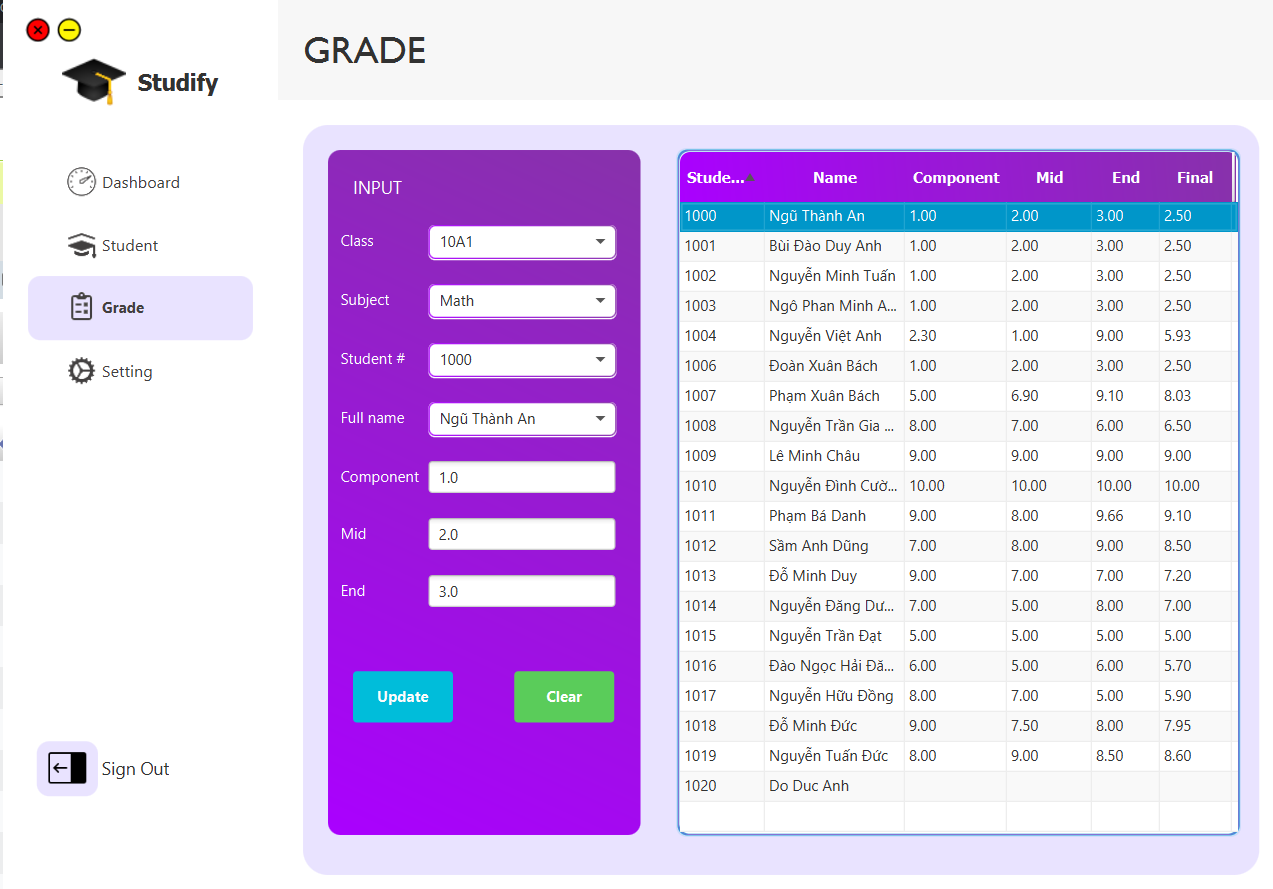Image resolution: width=1273 pixels, height=889 pixels.
Task: Click the End score input field
Action: (x=522, y=591)
